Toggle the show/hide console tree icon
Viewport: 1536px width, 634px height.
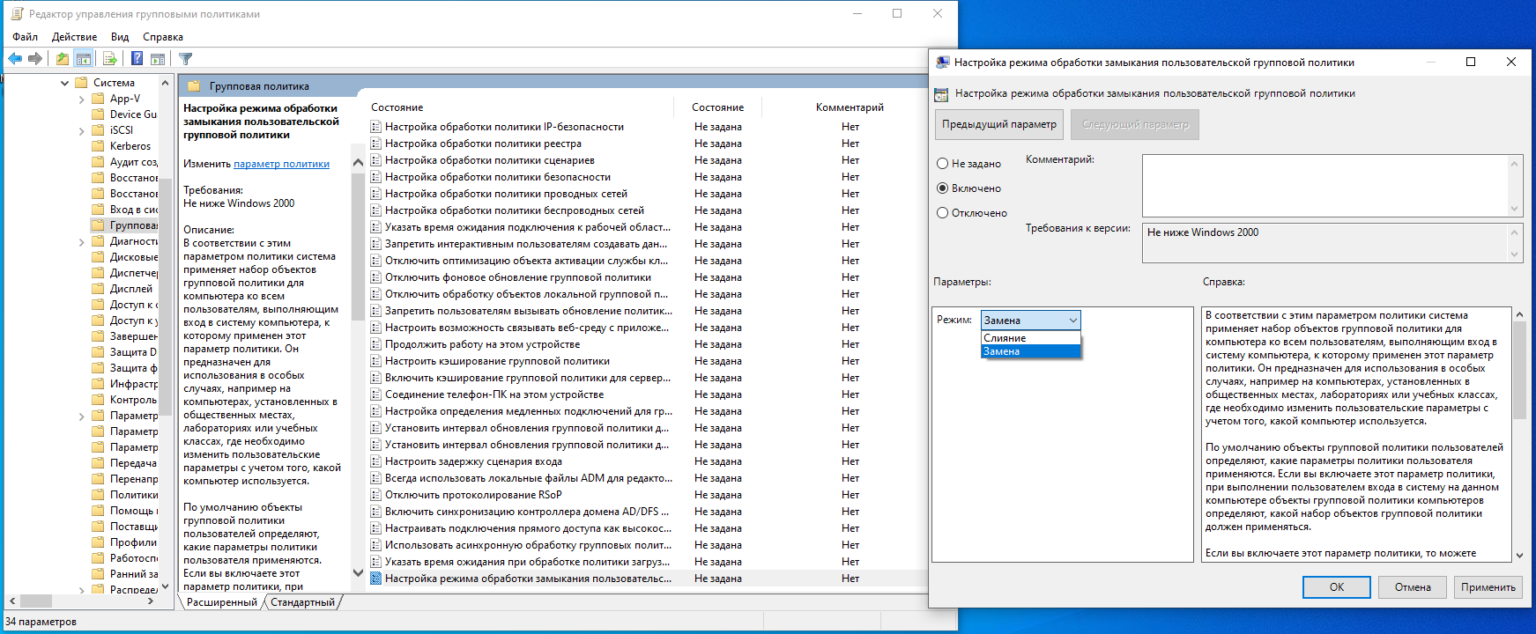click(84, 58)
